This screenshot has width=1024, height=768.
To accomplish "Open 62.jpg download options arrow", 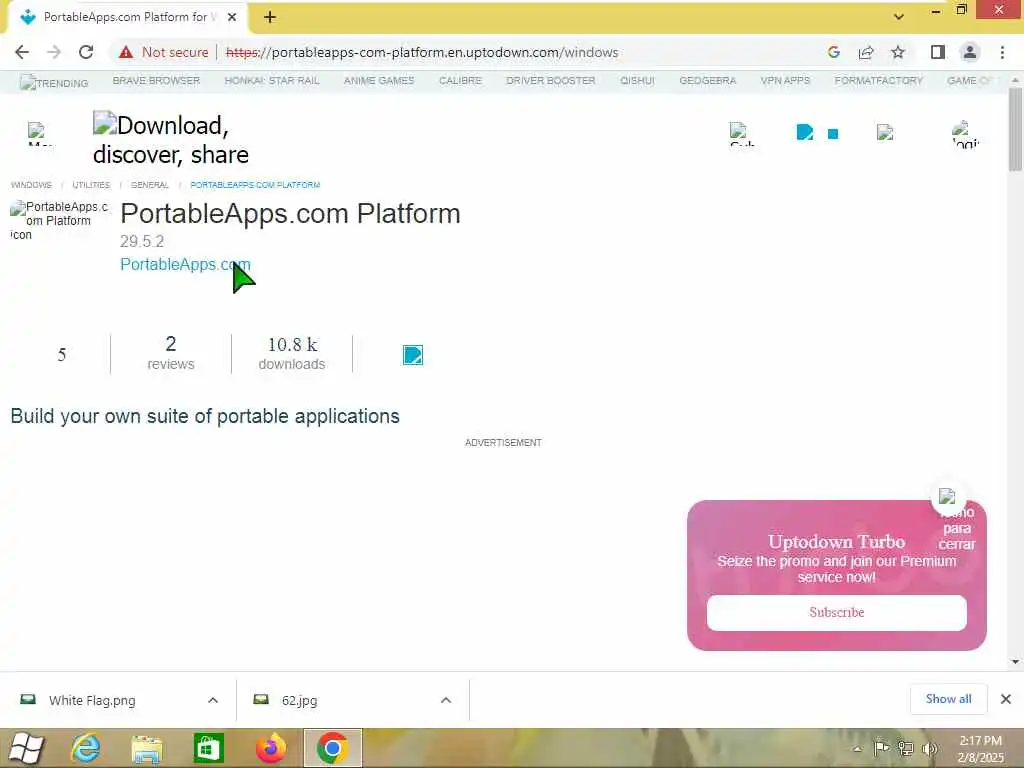I will (446, 700).
